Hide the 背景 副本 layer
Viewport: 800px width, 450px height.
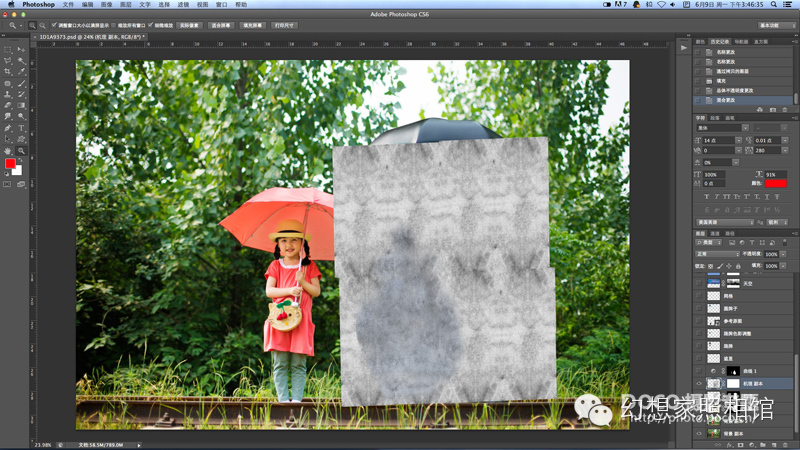pyautogui.click(x=699, y=434)
